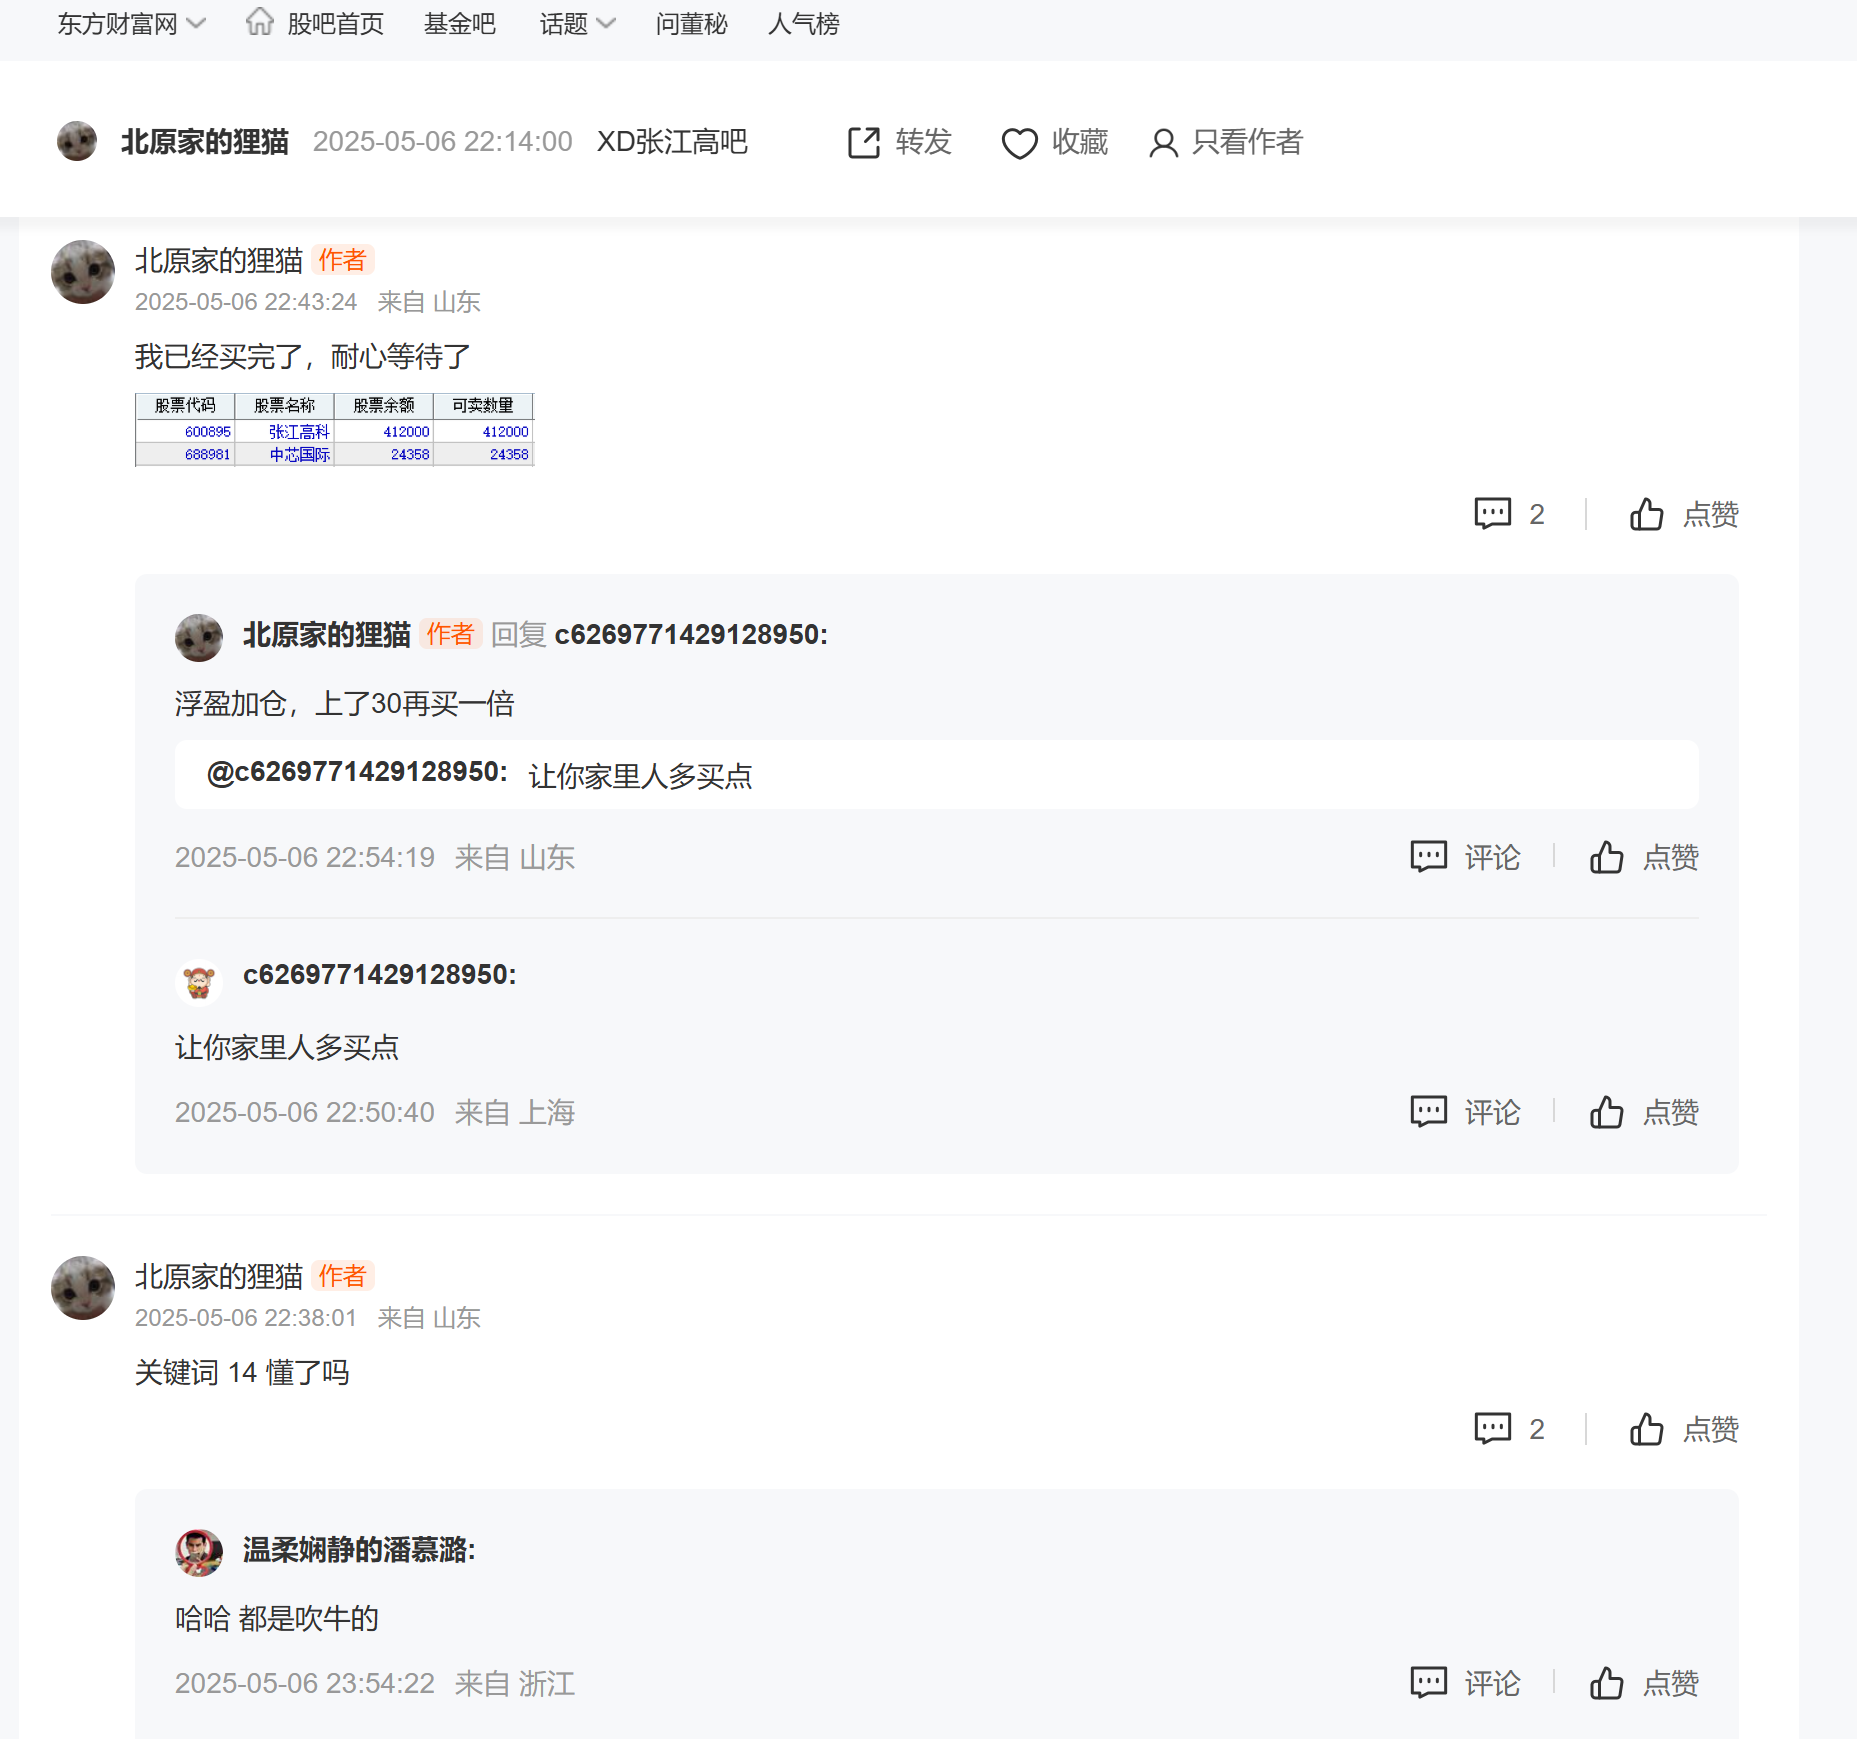Open the 基金吧 menu item
Viewport: 1857px width, 1739px height.
[x=459, y=24]
